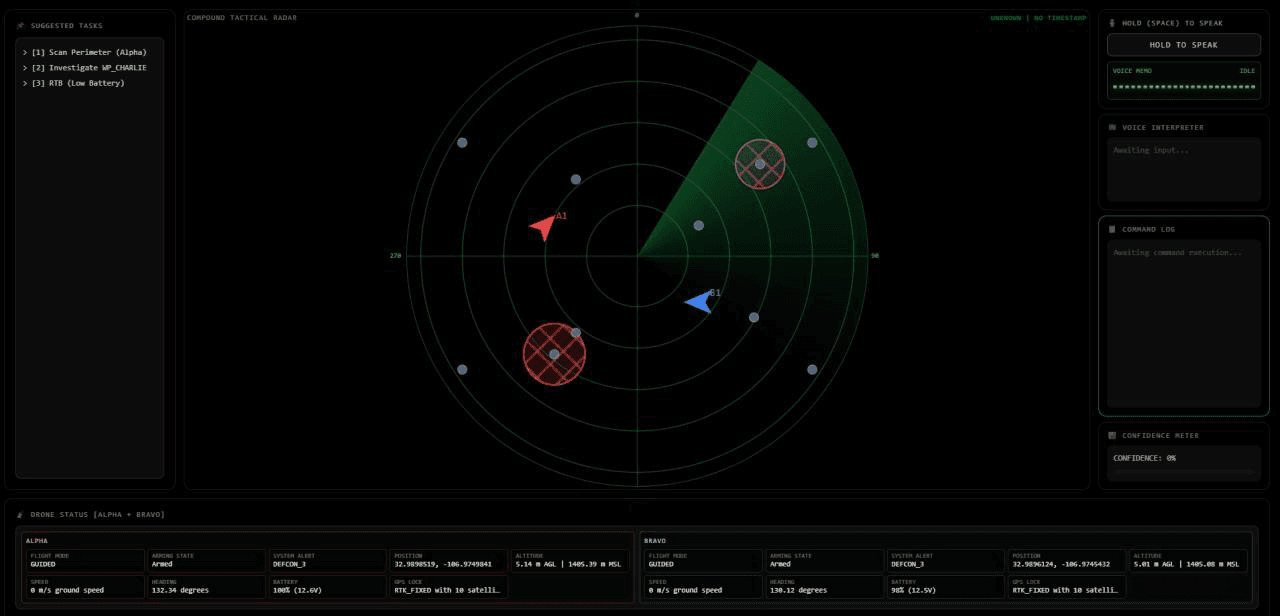Click Alpha's flight mode GUIDED cell

coord(85,560)
